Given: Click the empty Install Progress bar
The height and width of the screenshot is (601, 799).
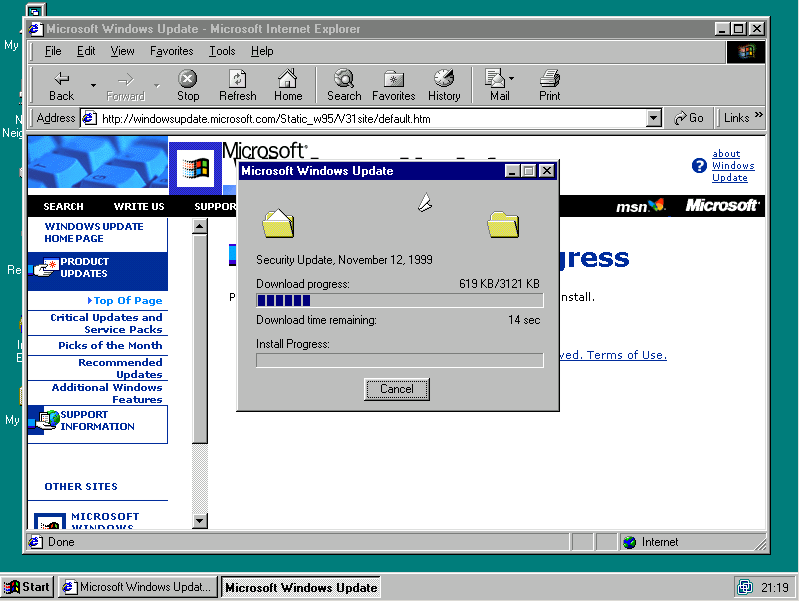Looking at the screenshot, I should [x=400, y=360].
